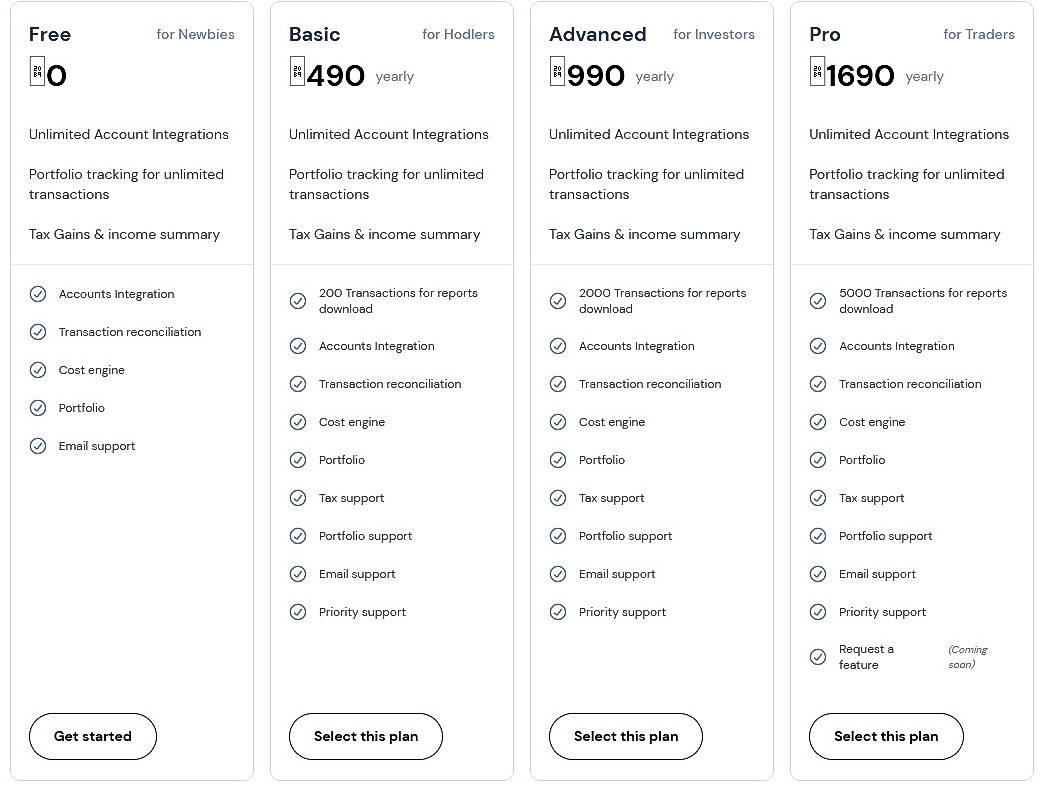Click the checkmark next to Basic's Tax support
Screen dimensions: 1045x789
pyautogui.click(x=298, y=498)
